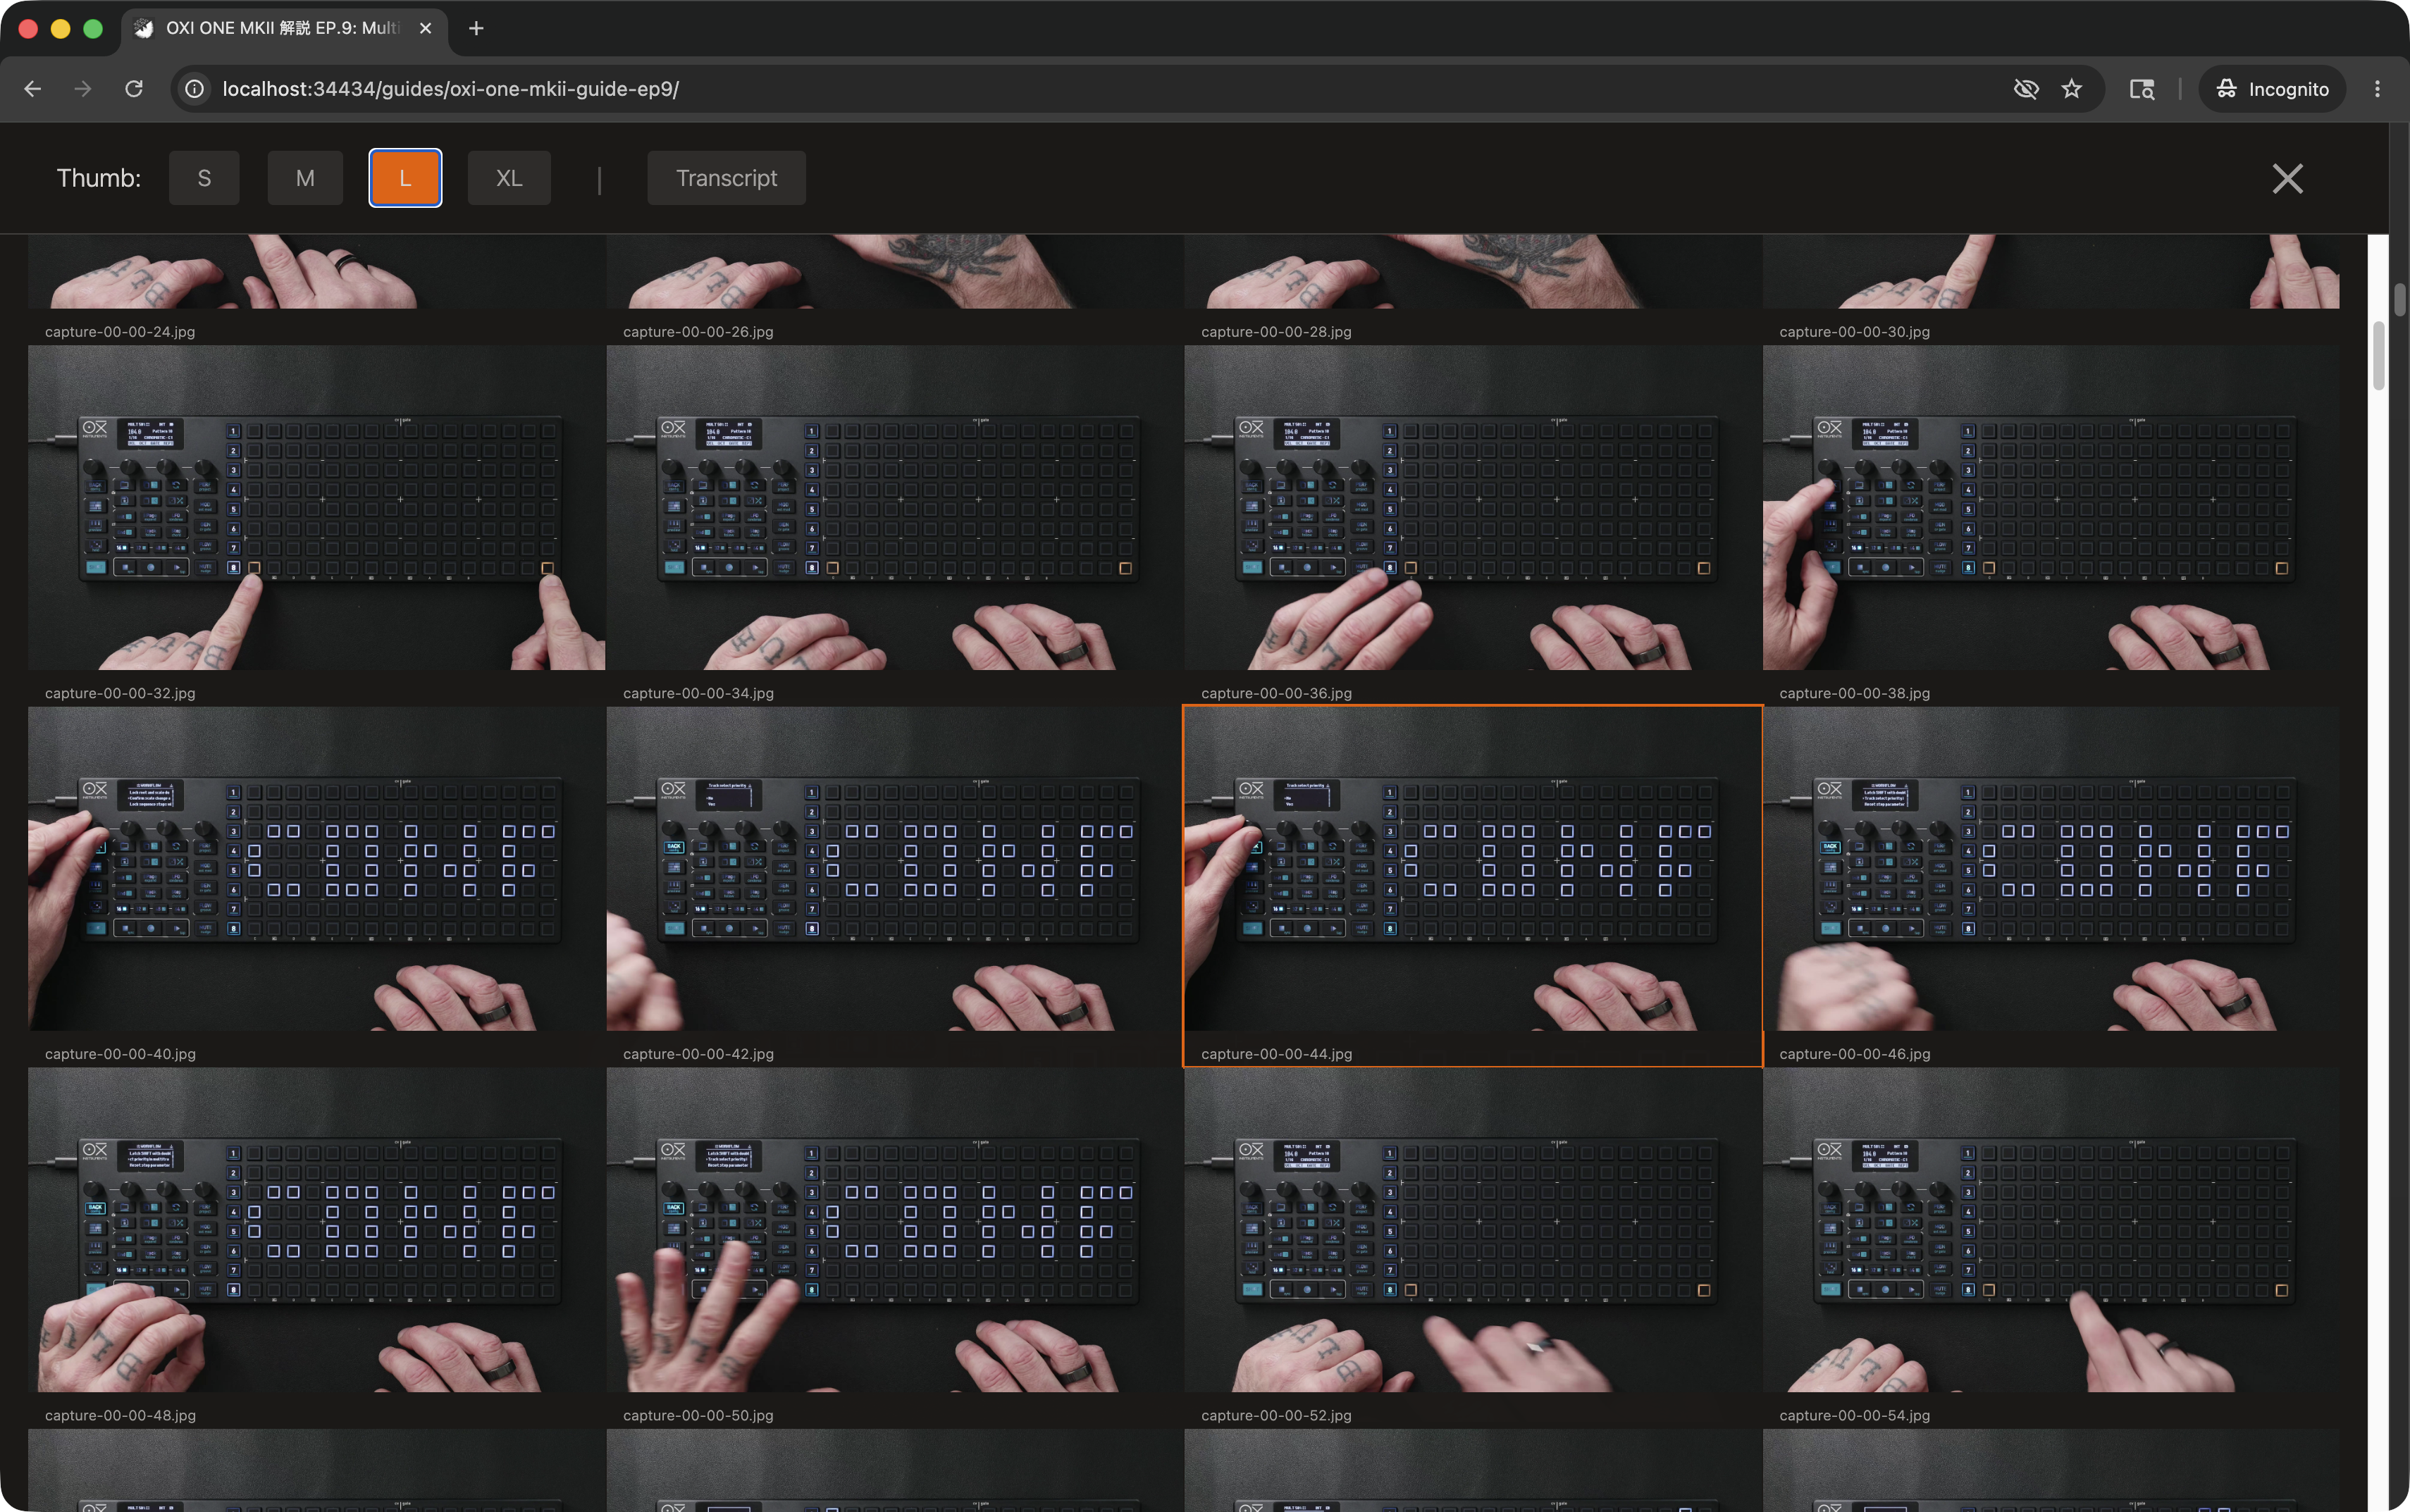Open the Transcript view
Viewport: 2410px width, 1512px height.
click(x=726, y=178)
